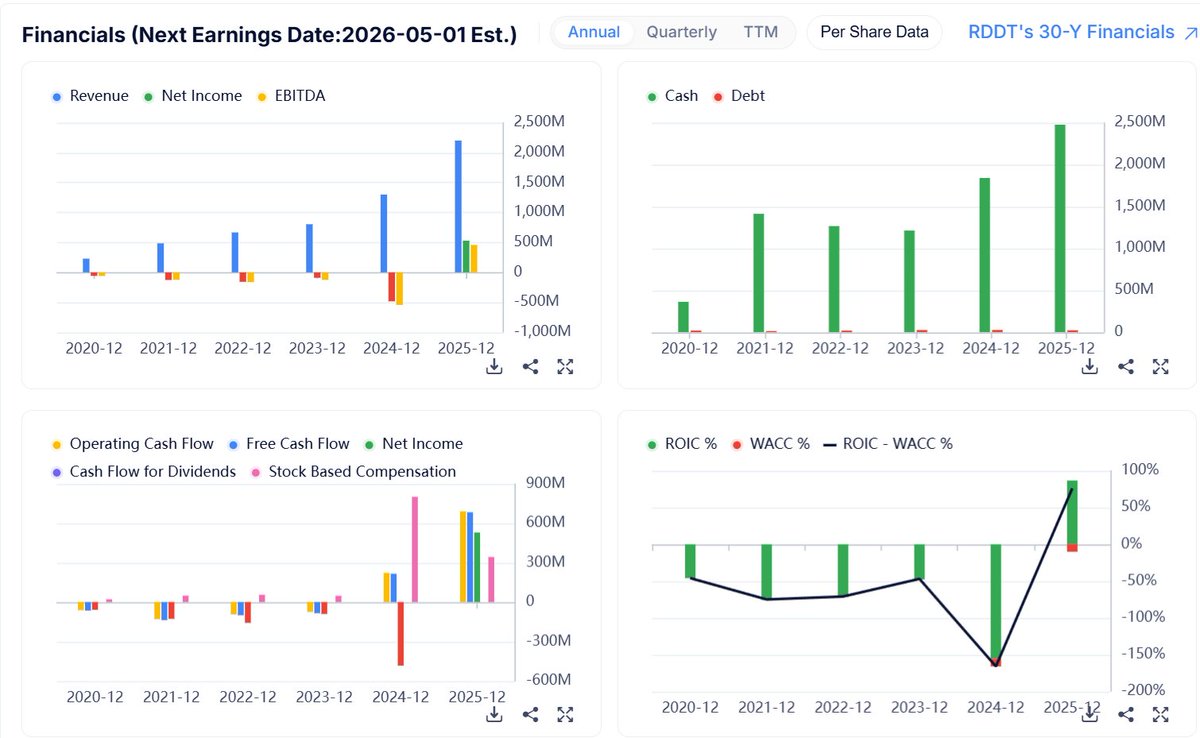Expand Cash and Debt chart fullscreen
This screenshot has width=1200, height=738.
tap(1161, 366)
